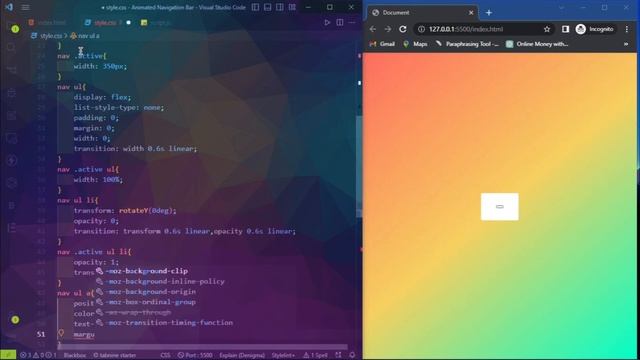Image resolution: width=640 pixels, height=360 pixels.
Task: Switch to the style.css editor tab
Action: pos(105,22)
